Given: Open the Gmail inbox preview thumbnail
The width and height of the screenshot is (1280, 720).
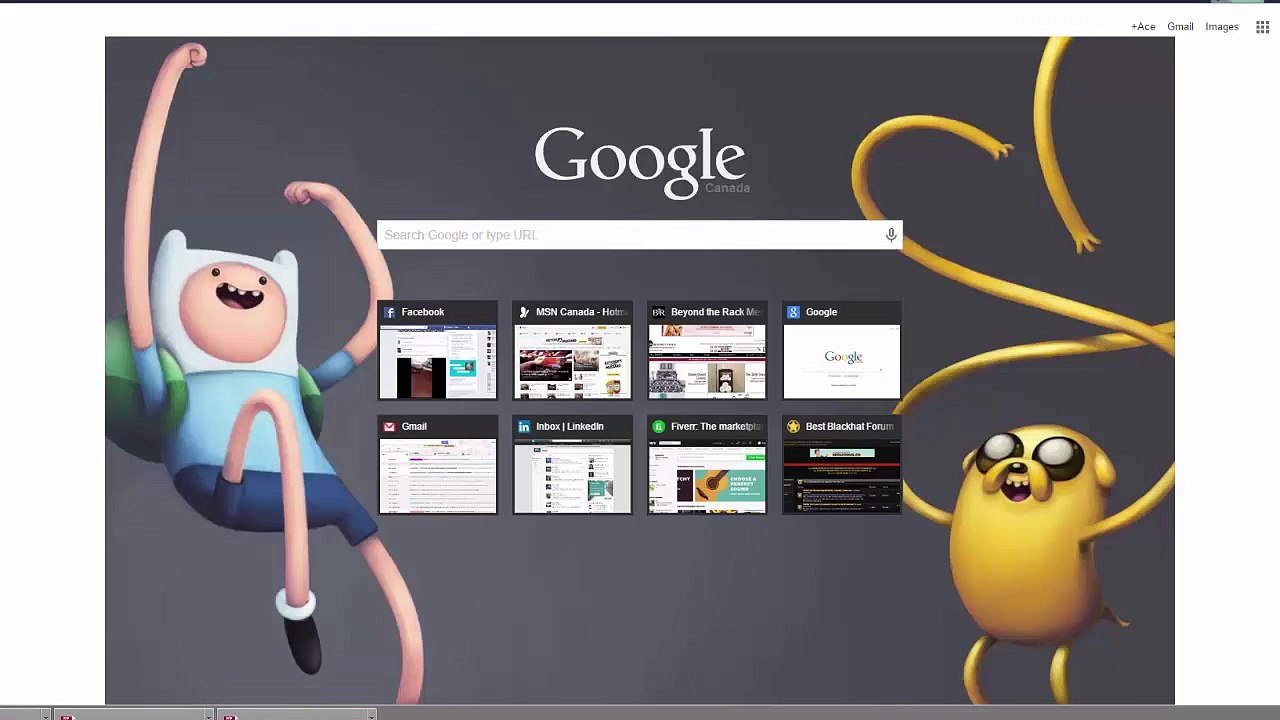Looking at the screenshot, I should (437, 475).
